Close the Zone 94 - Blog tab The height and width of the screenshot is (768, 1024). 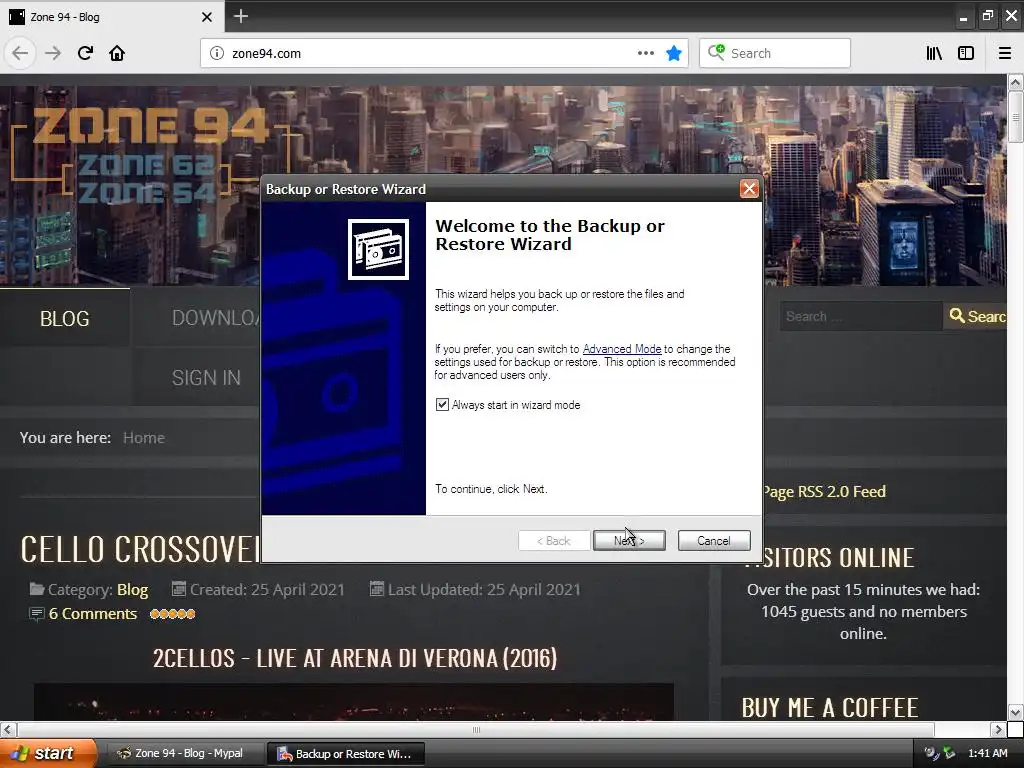pyautogui.click(x=206, y=17)
